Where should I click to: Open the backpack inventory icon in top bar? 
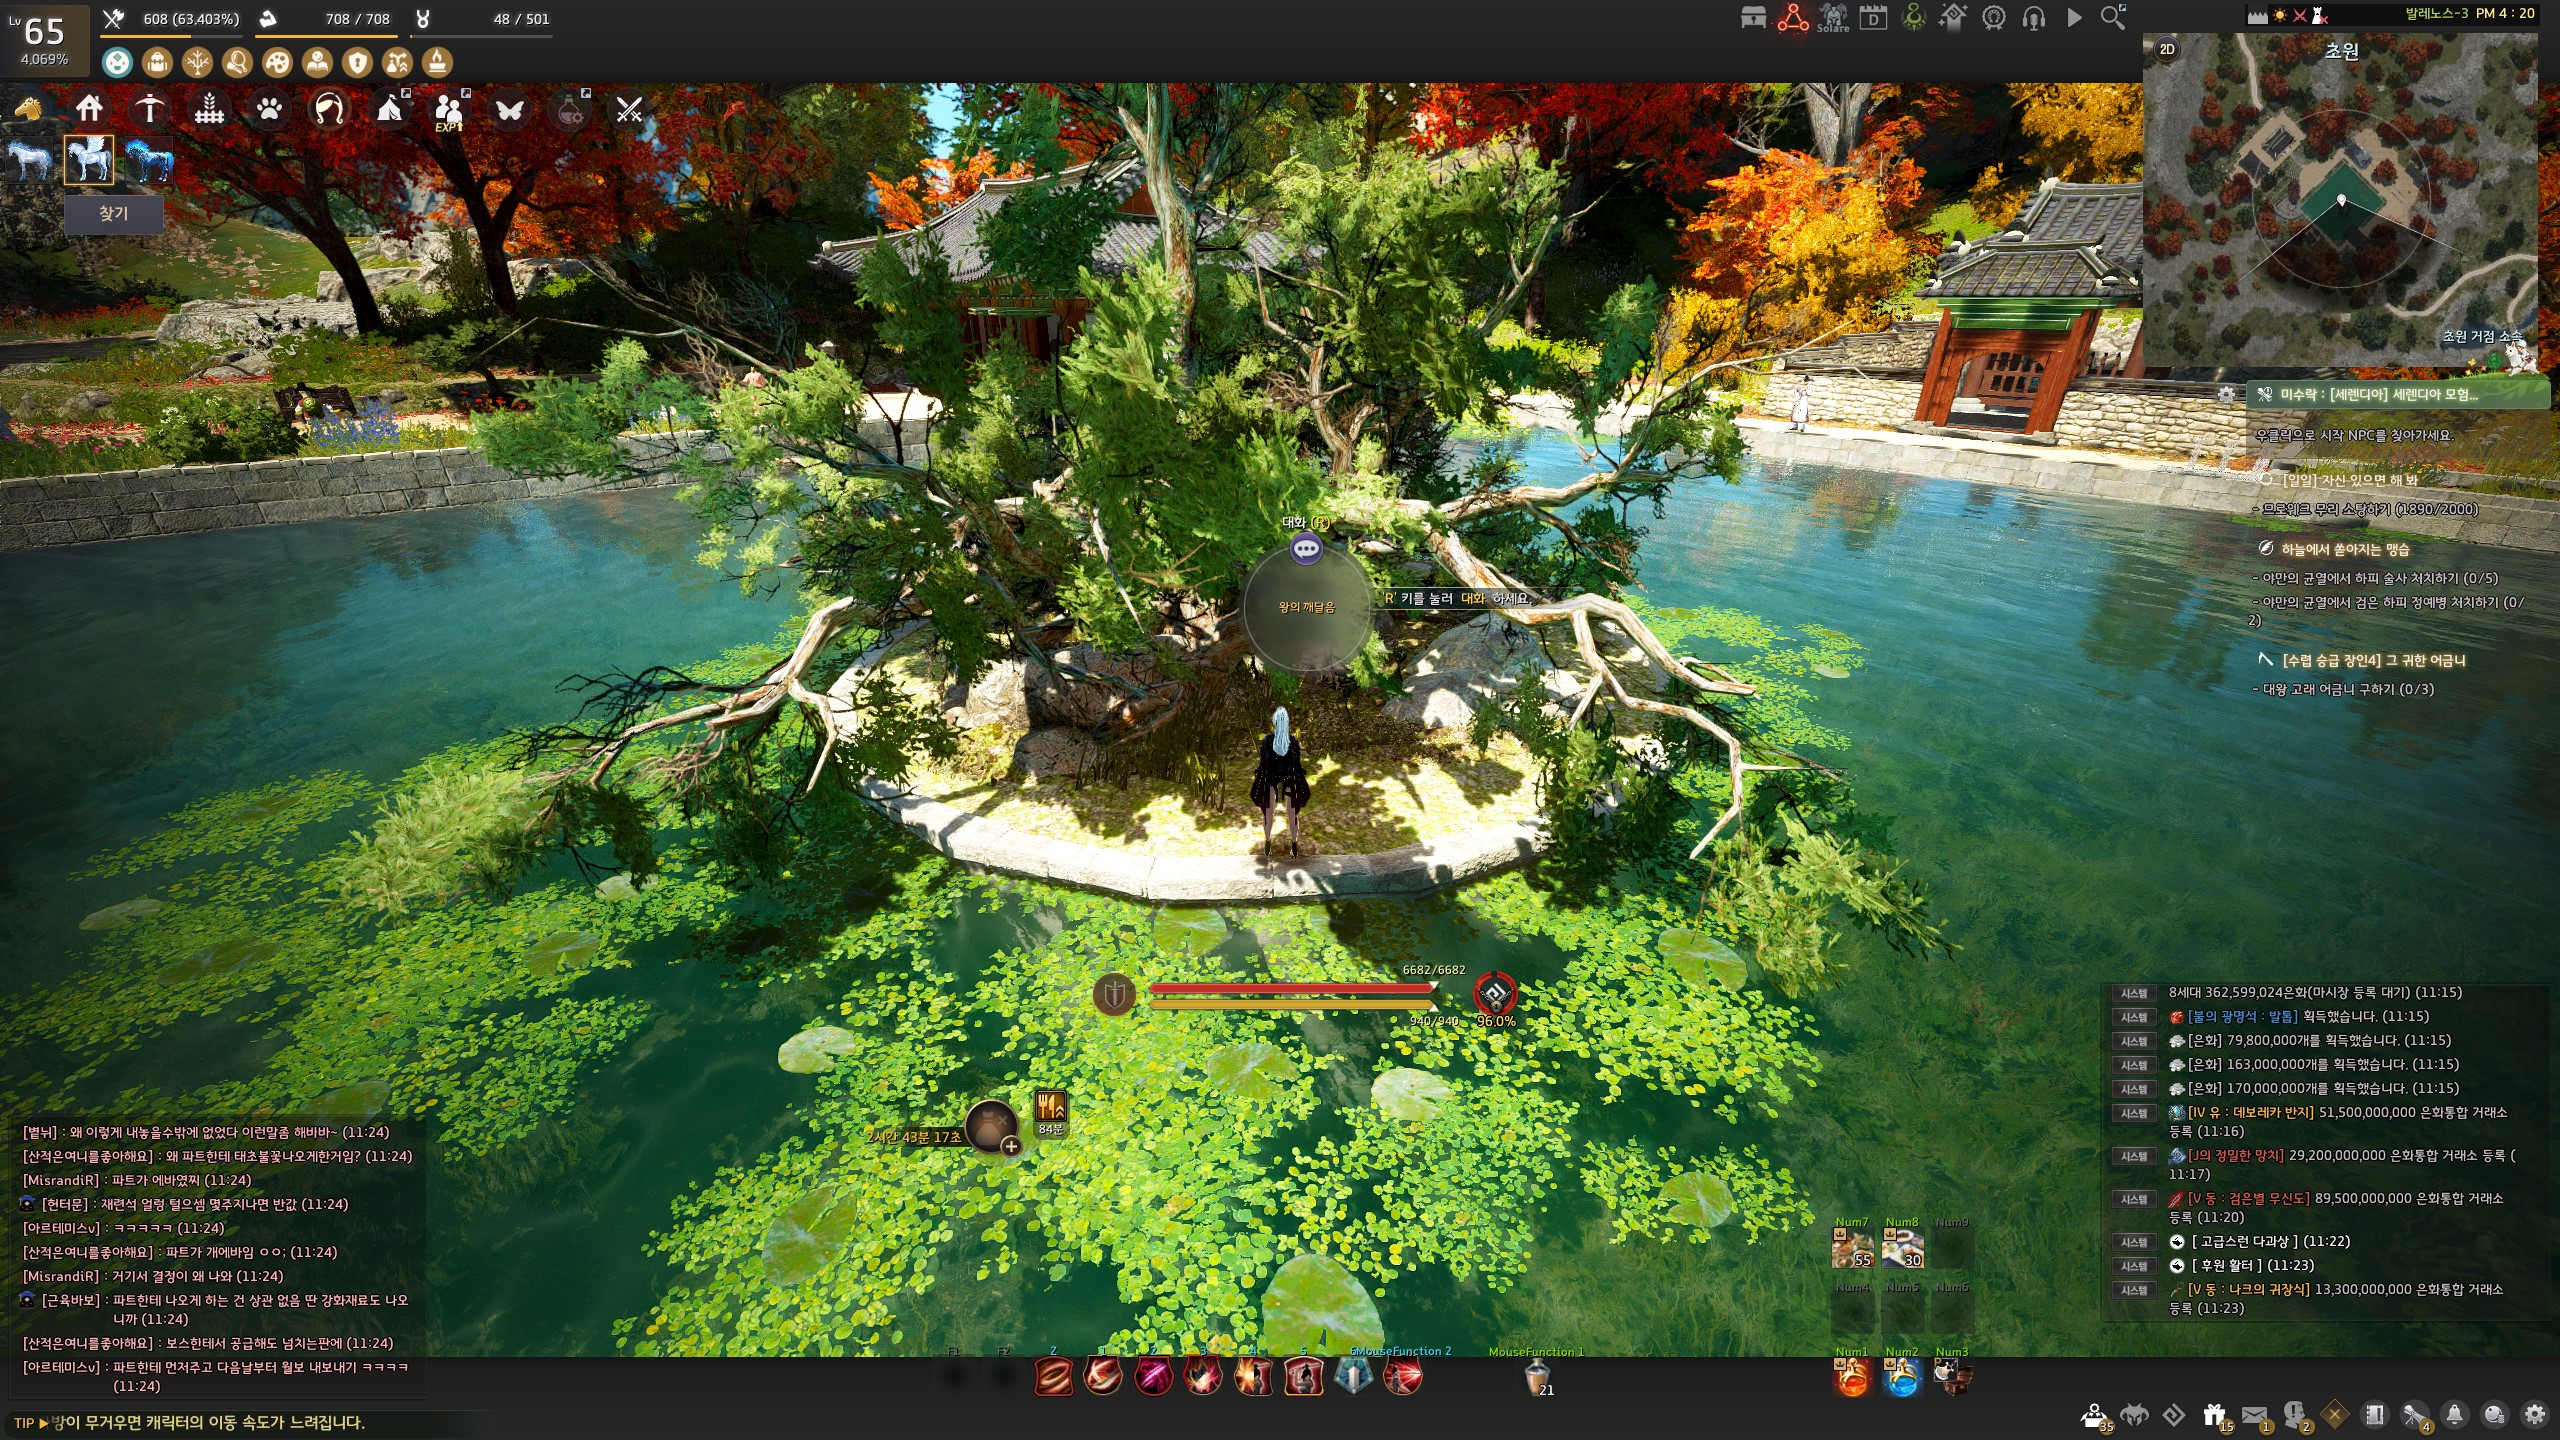[x=157, y=62]
